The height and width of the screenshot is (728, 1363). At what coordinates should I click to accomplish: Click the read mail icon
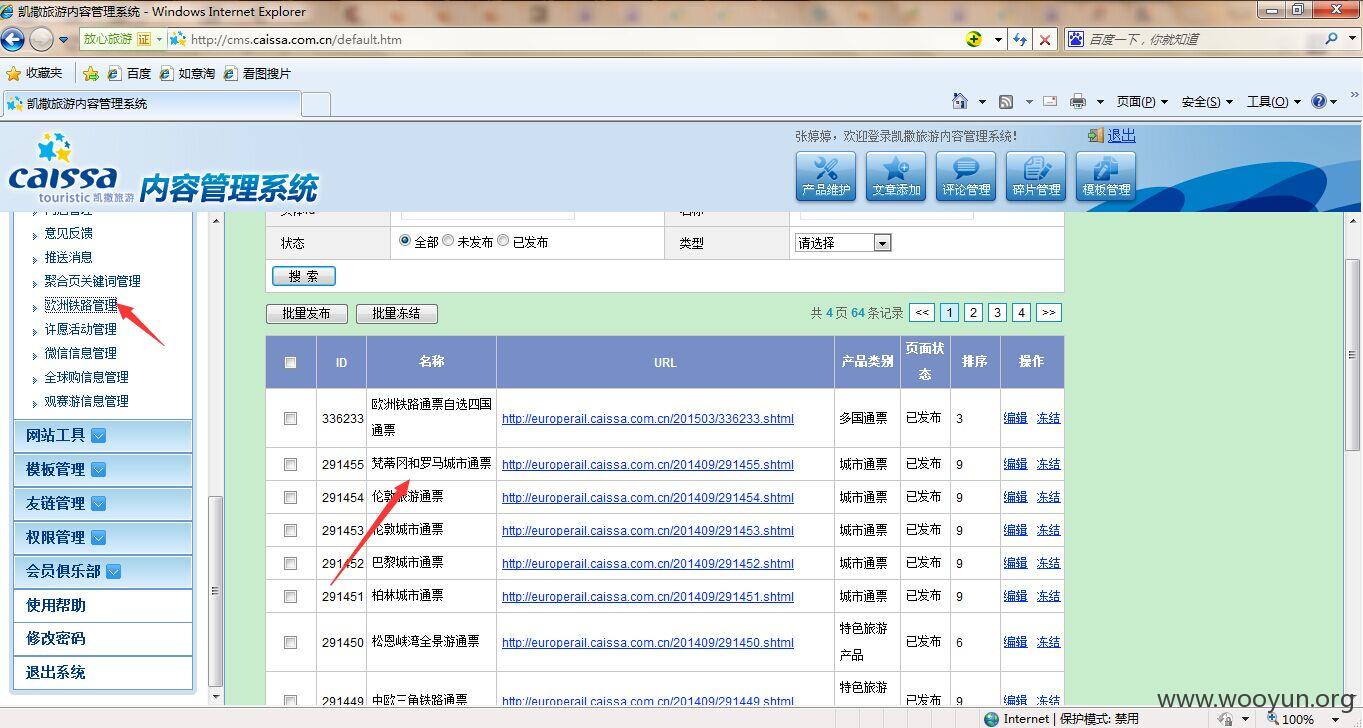1050,101
